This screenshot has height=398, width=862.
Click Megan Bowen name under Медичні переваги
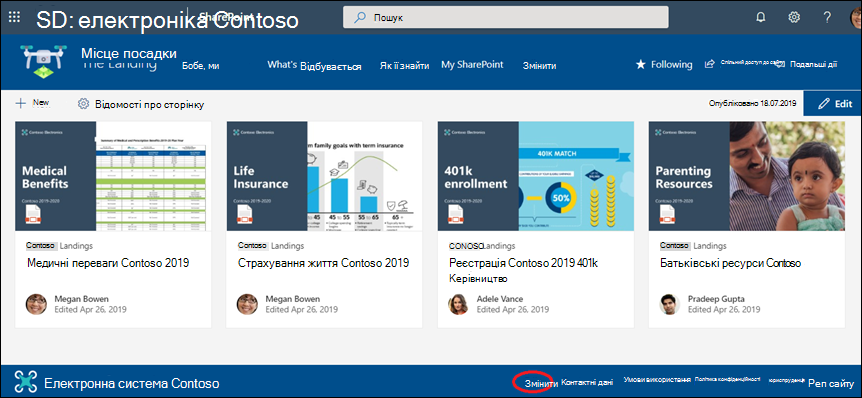(81, 299)
